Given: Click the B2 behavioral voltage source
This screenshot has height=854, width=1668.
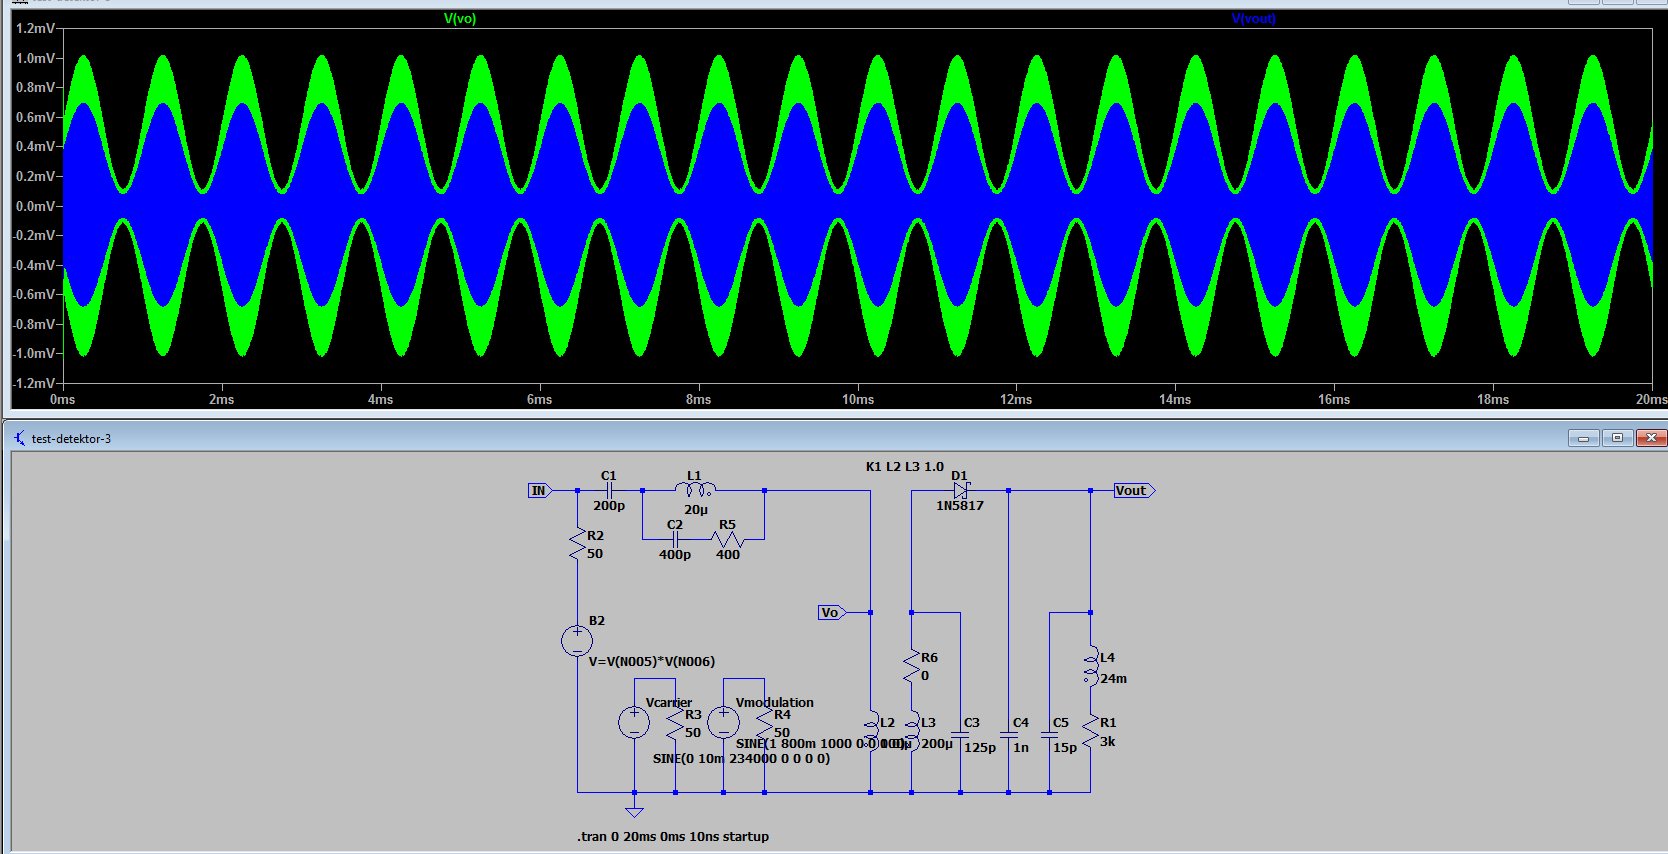Looking at the screenshot, I should [577, 641].
